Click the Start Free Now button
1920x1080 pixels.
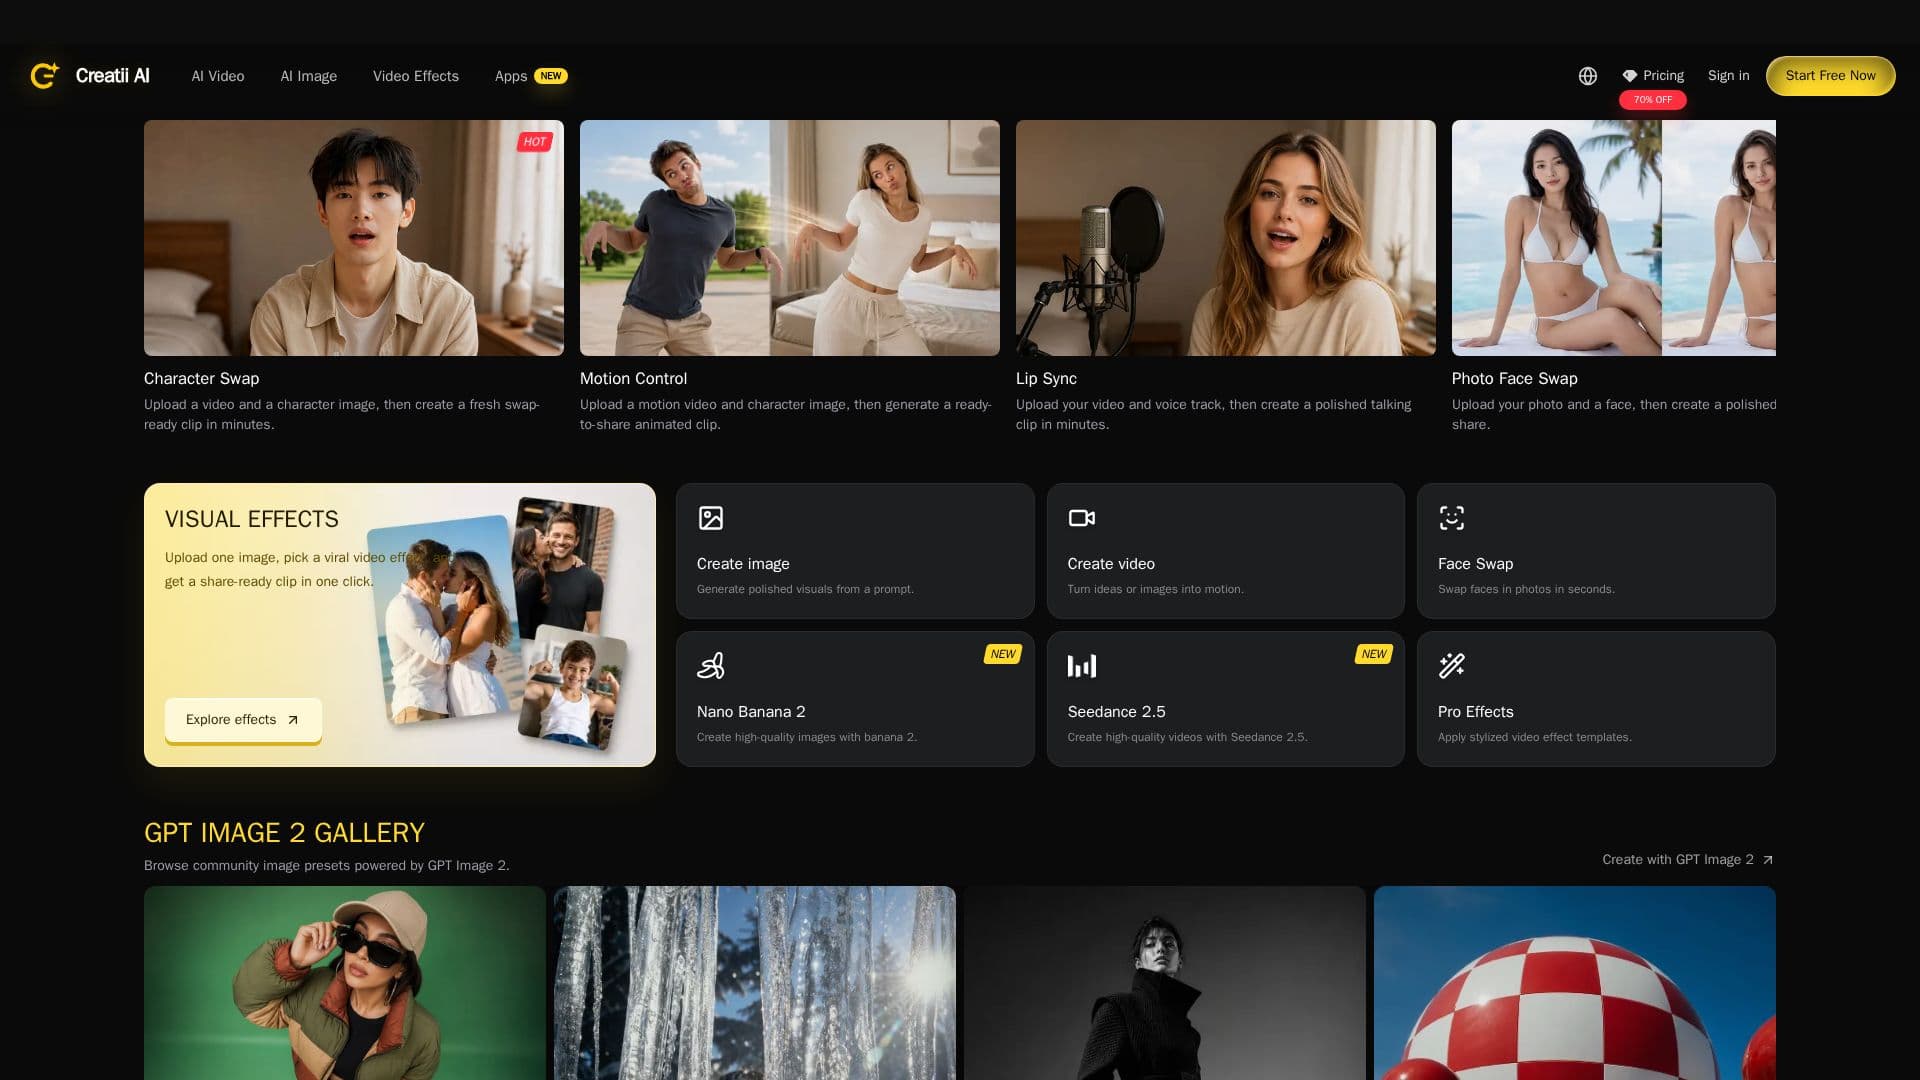pyautogui.click(x=1830, y=76)
